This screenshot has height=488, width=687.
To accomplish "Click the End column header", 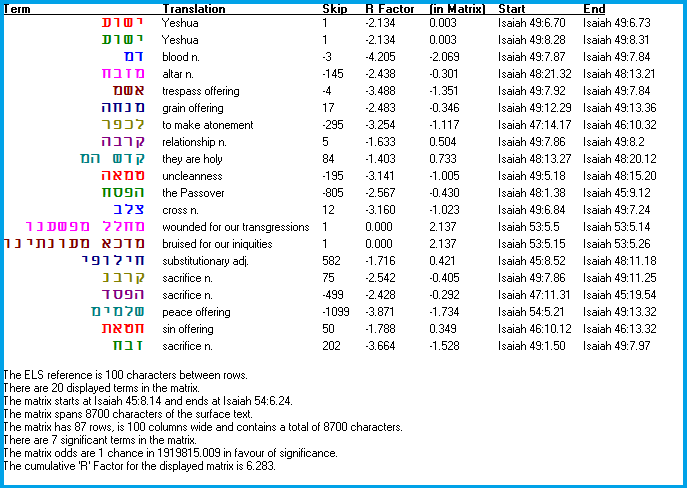I will click(x=594, y=9).
